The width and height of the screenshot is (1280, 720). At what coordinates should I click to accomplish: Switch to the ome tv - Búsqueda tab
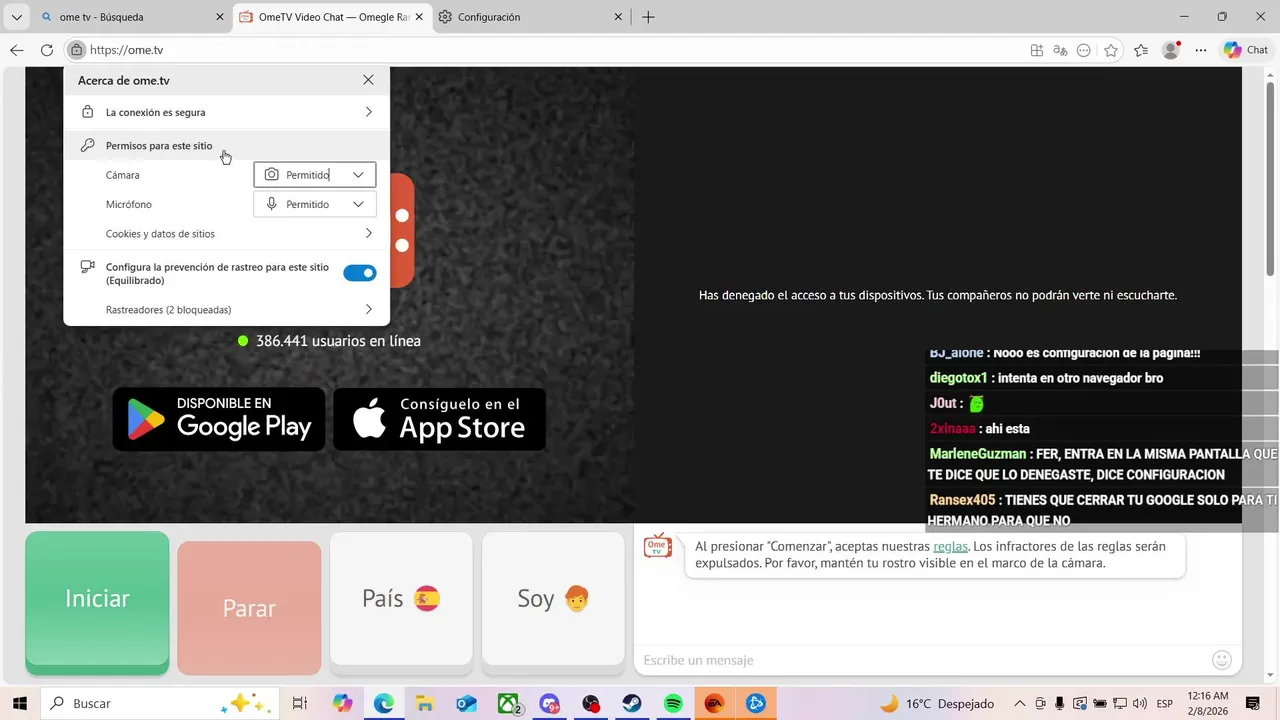(x=131, y=17)
